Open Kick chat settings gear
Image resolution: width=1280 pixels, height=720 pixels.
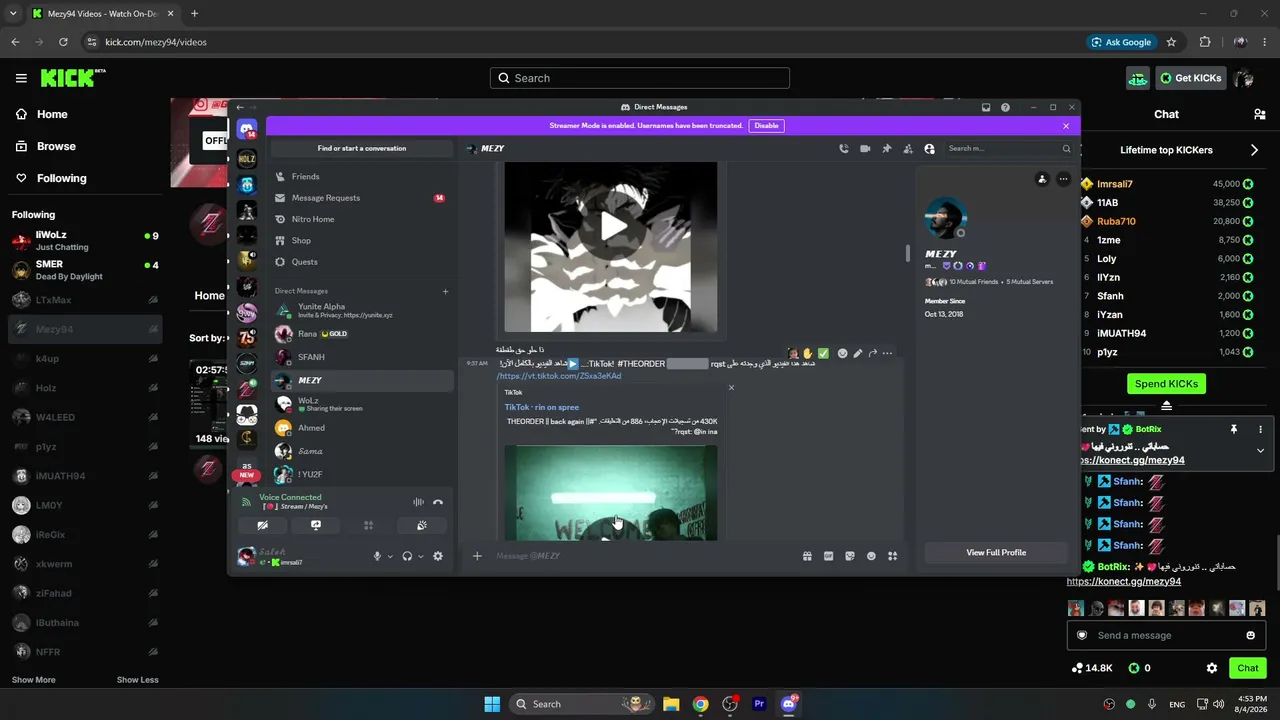[x=1212, y=668]
